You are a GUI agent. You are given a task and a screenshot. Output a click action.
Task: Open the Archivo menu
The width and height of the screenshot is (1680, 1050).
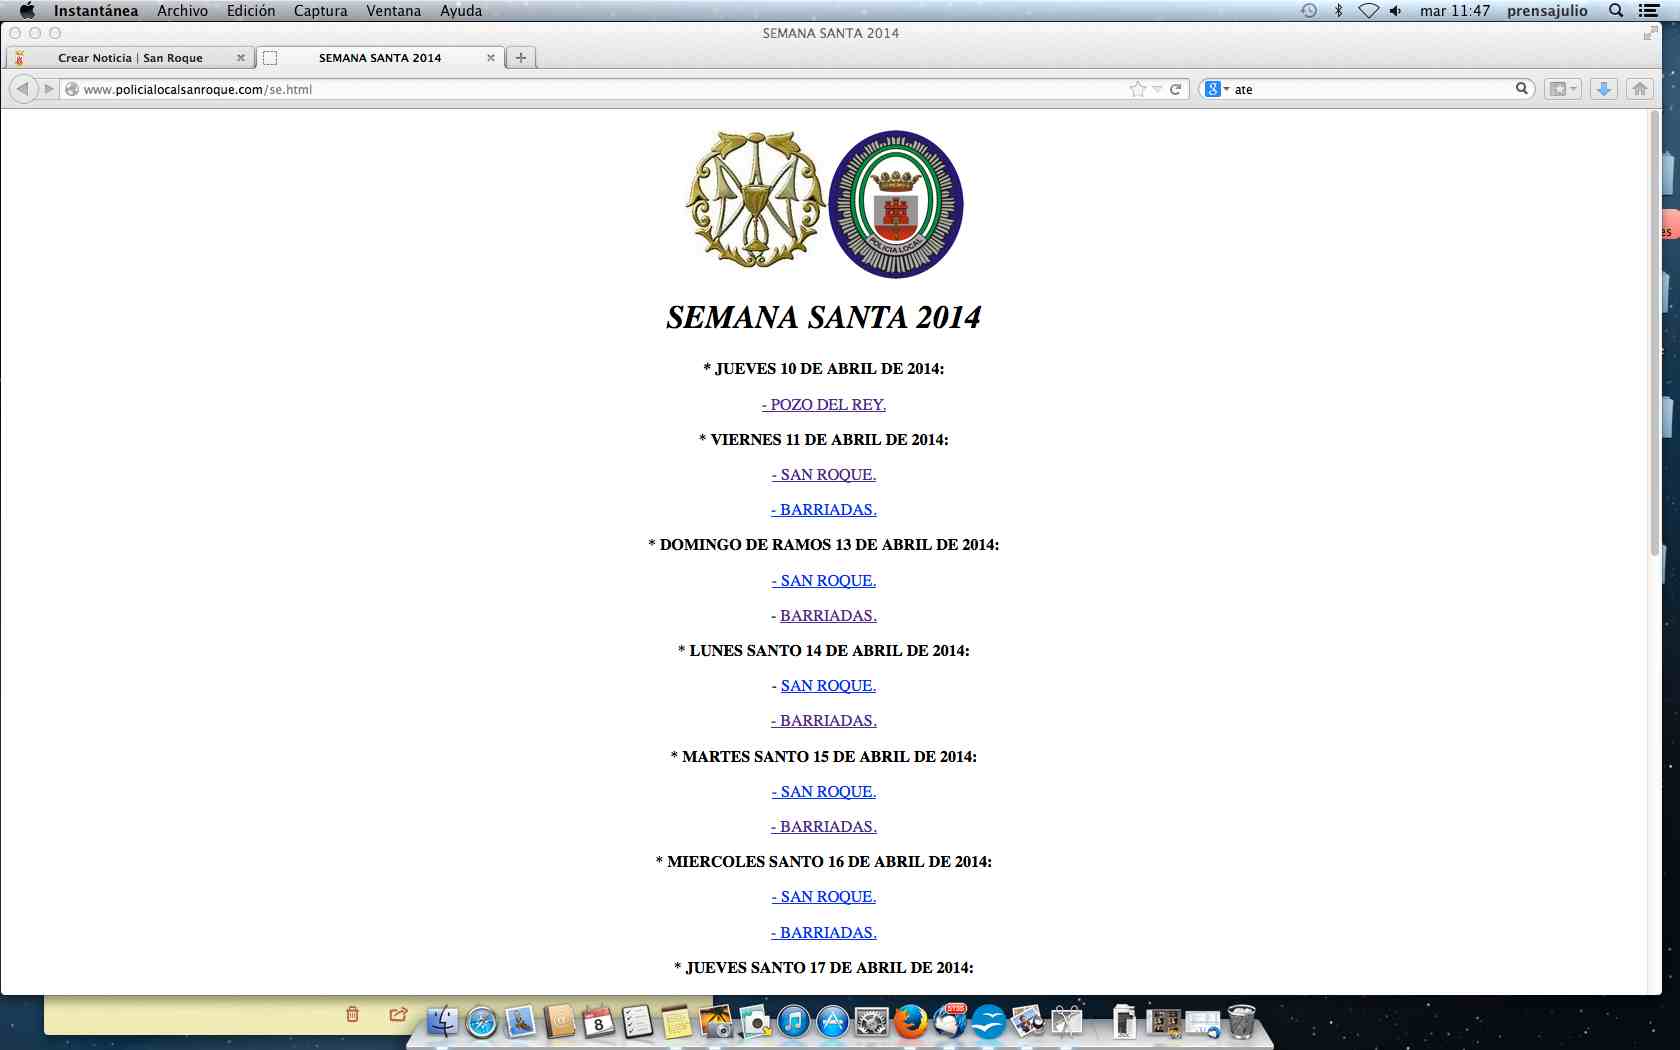click(182, 11)
